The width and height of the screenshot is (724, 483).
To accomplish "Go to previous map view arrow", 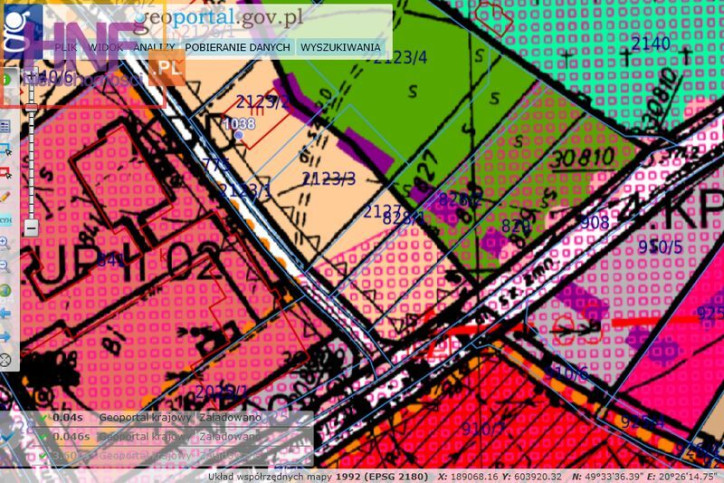I will (6, 314).
